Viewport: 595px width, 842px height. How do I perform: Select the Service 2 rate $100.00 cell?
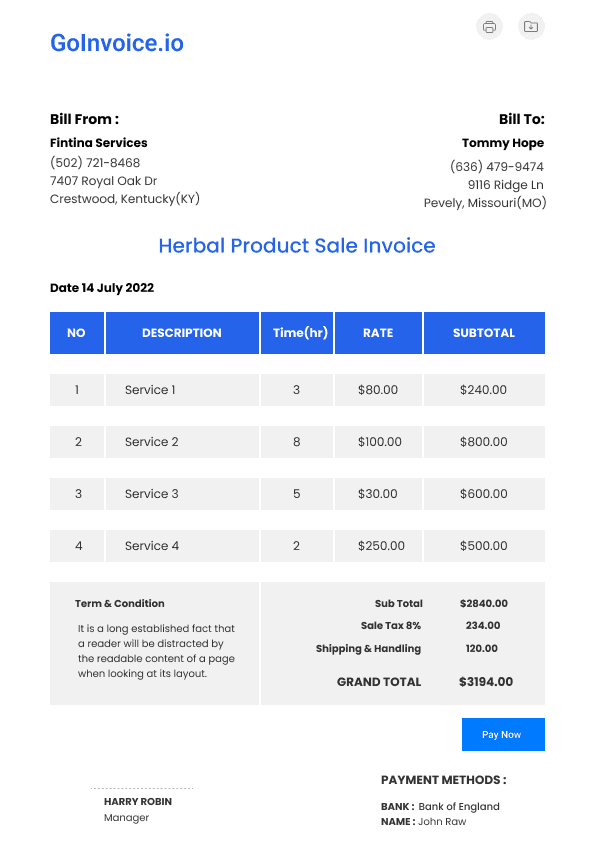click(x=378, y=442)
